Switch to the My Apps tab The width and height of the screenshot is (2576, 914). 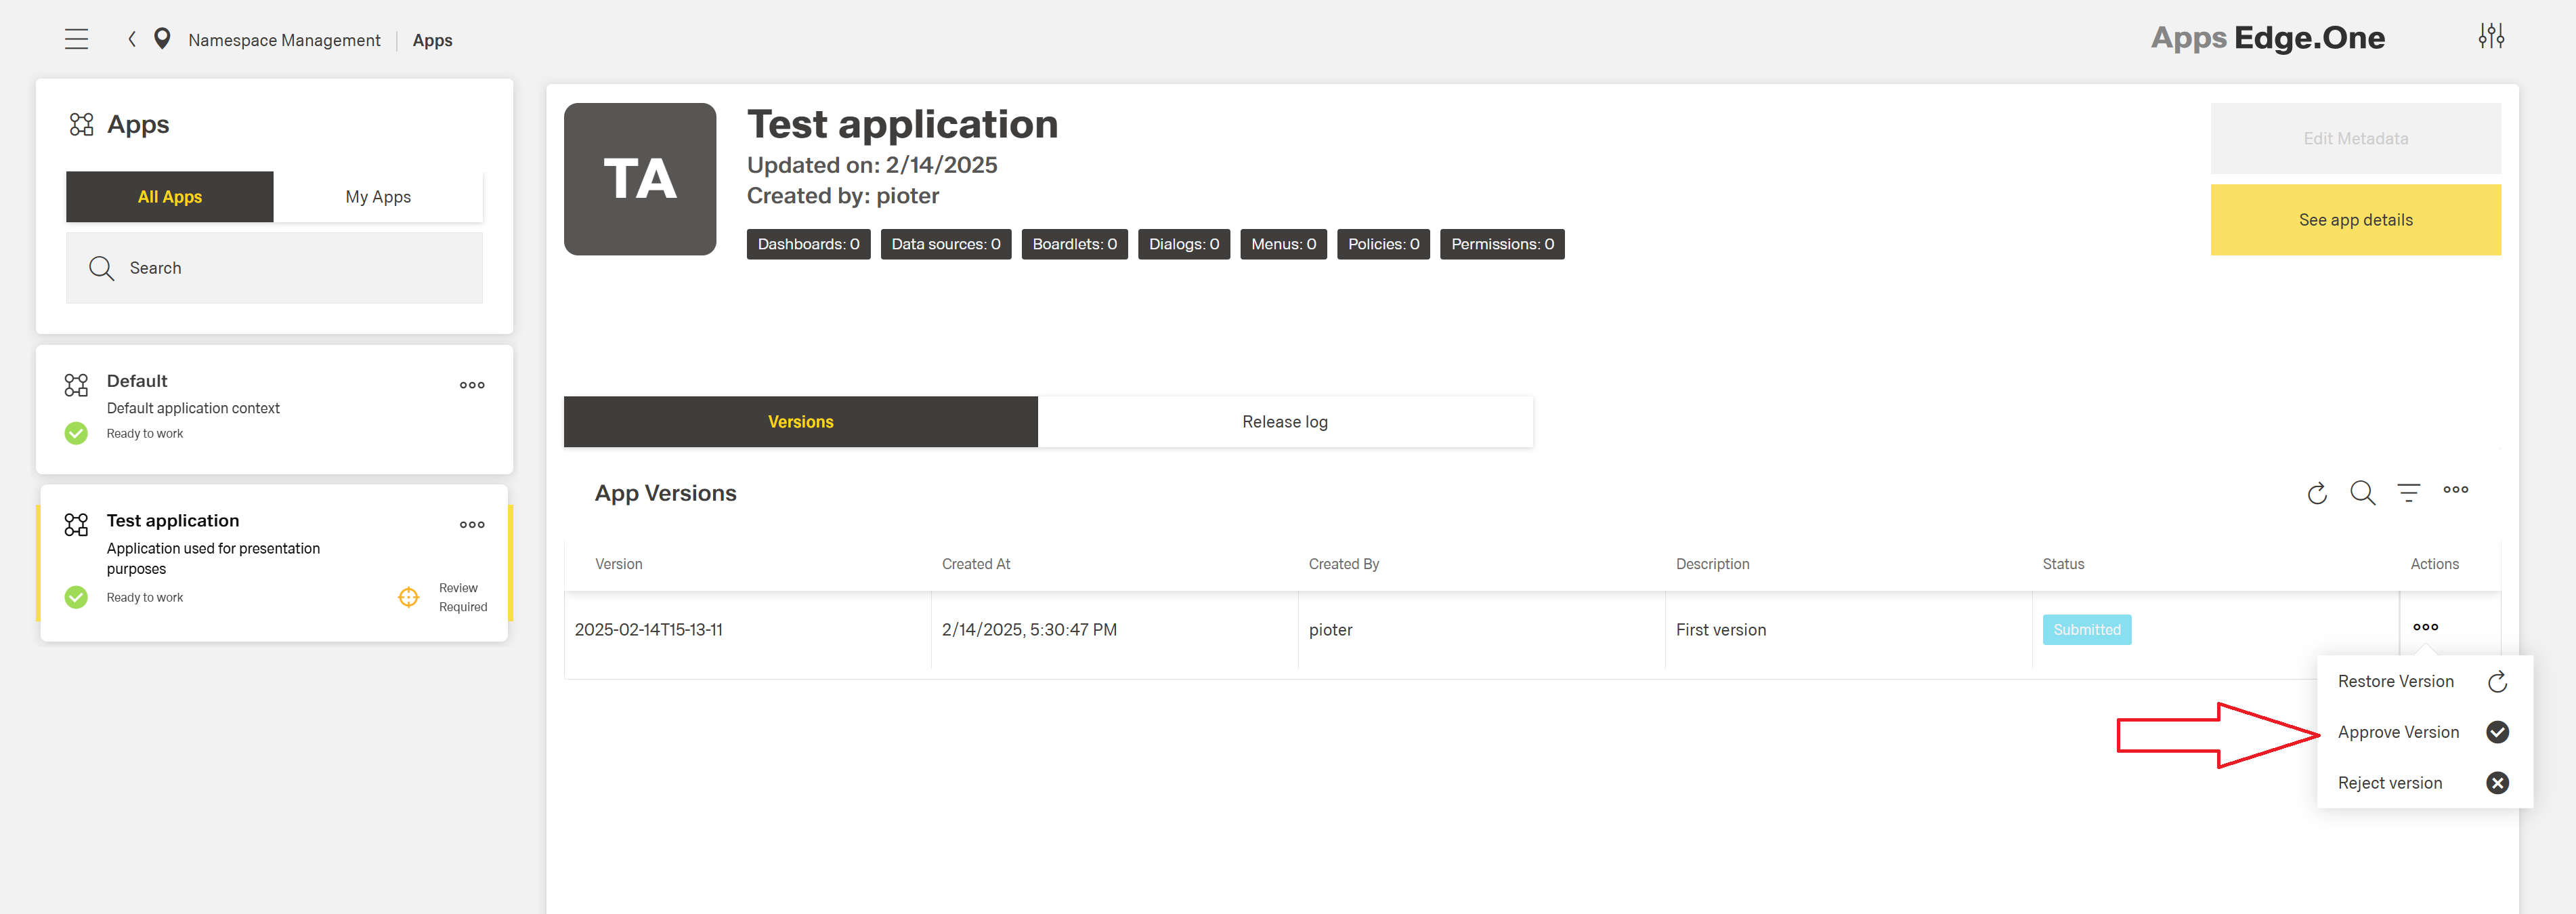(378, 197)
